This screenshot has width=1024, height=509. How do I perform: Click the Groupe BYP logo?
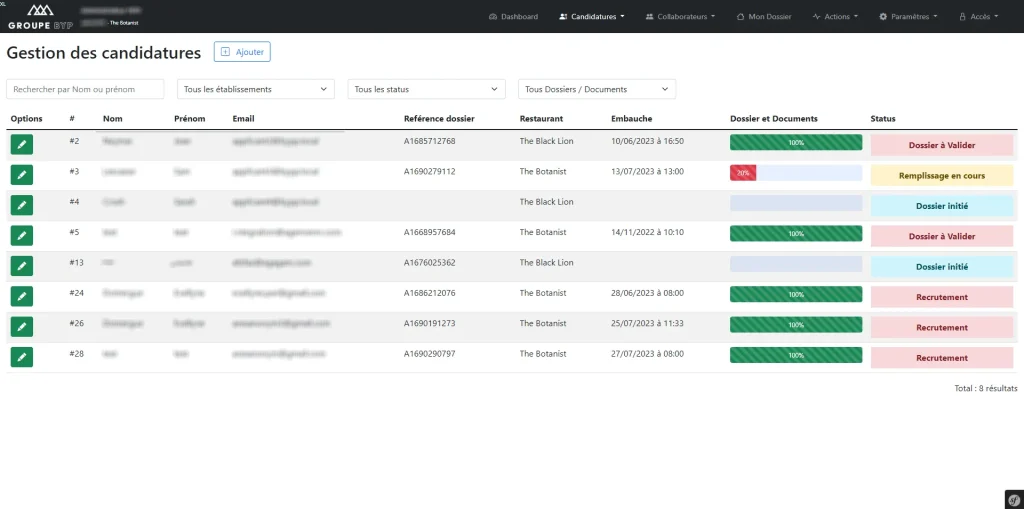[x=40, y=16]
